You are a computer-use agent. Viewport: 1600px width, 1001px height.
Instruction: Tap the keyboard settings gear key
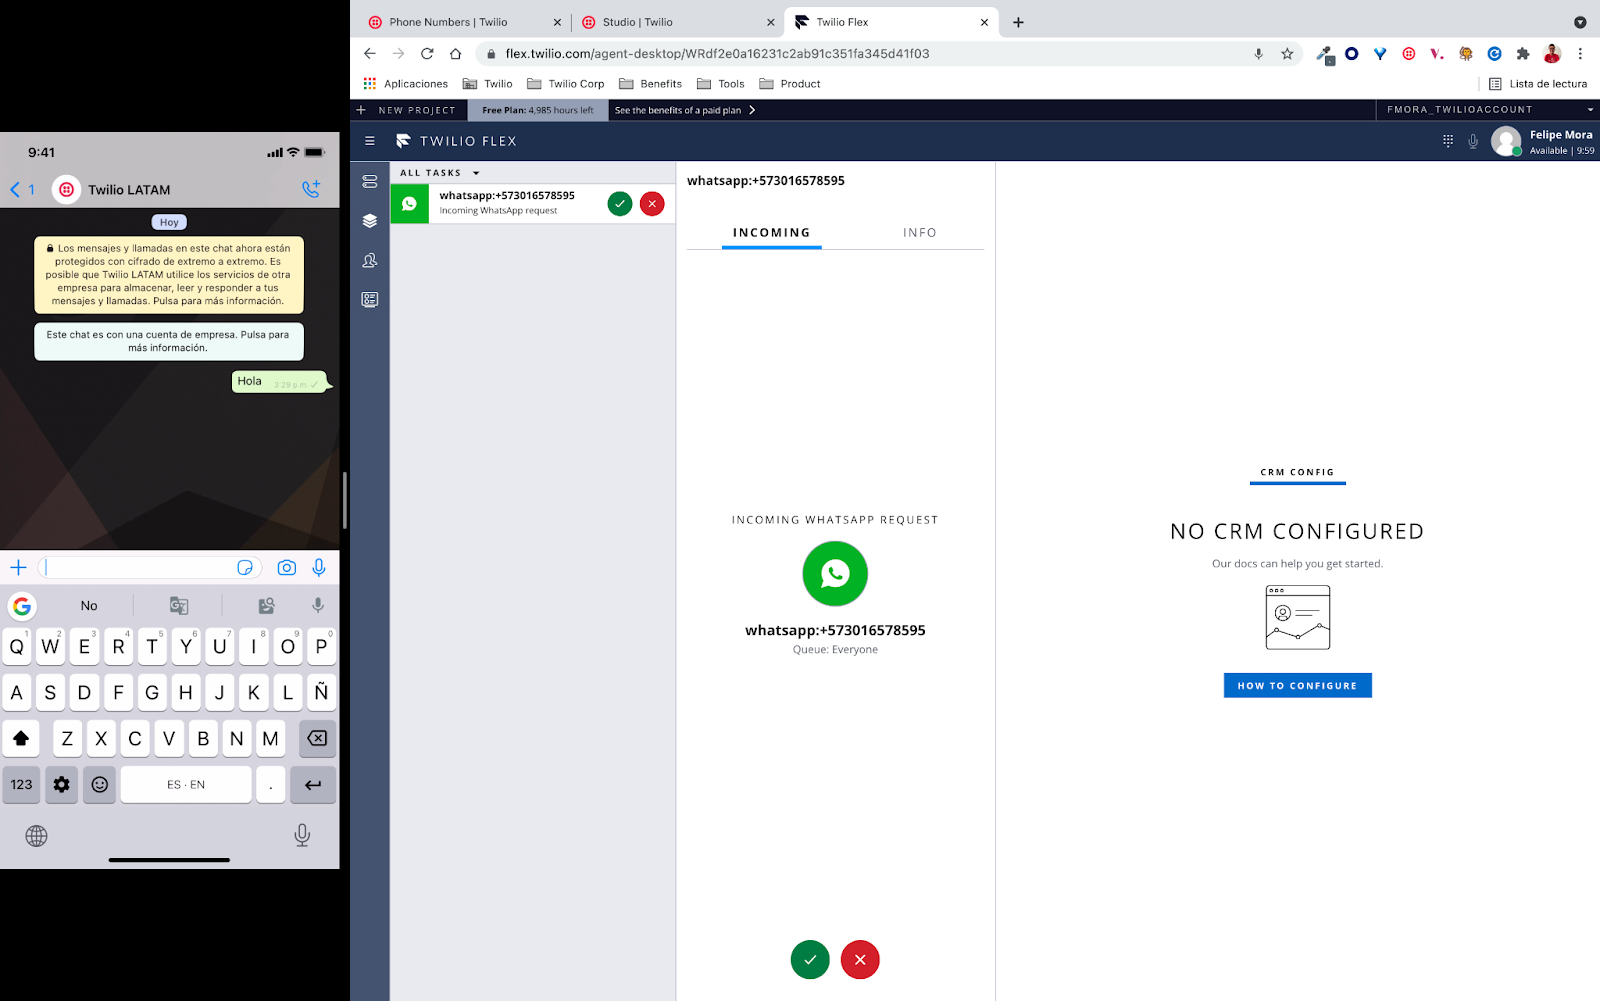62,785
